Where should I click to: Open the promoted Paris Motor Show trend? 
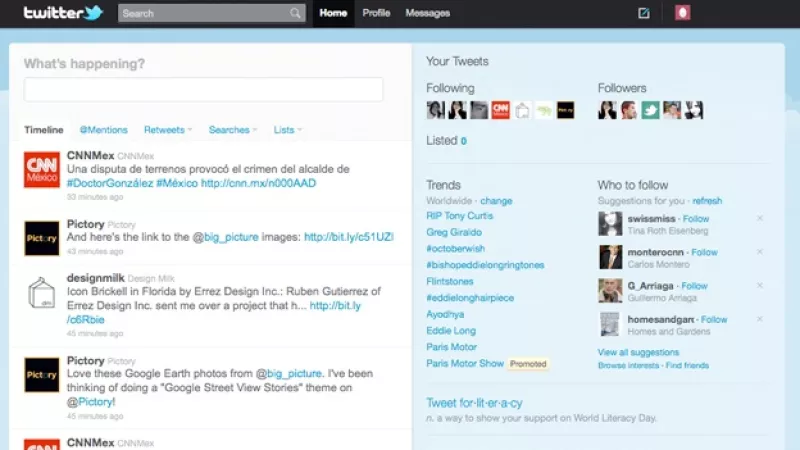(465, 363)
